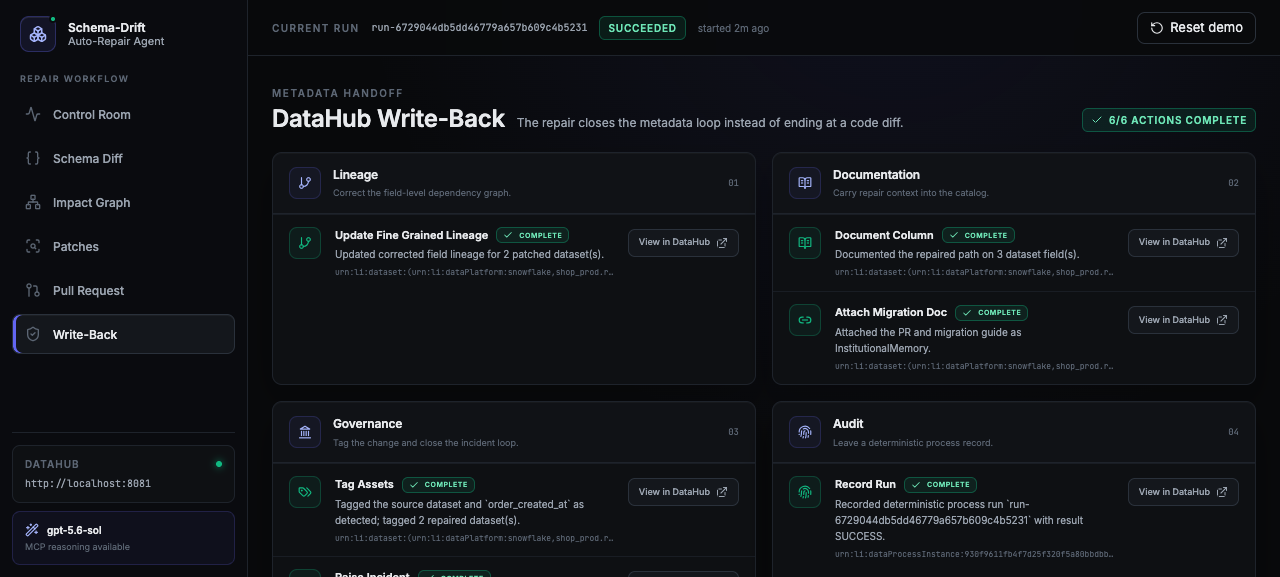The image size is (1280, 577).
Task: Click the reset arrow icon in Reset demo
Action: (x=1157, y=28)
